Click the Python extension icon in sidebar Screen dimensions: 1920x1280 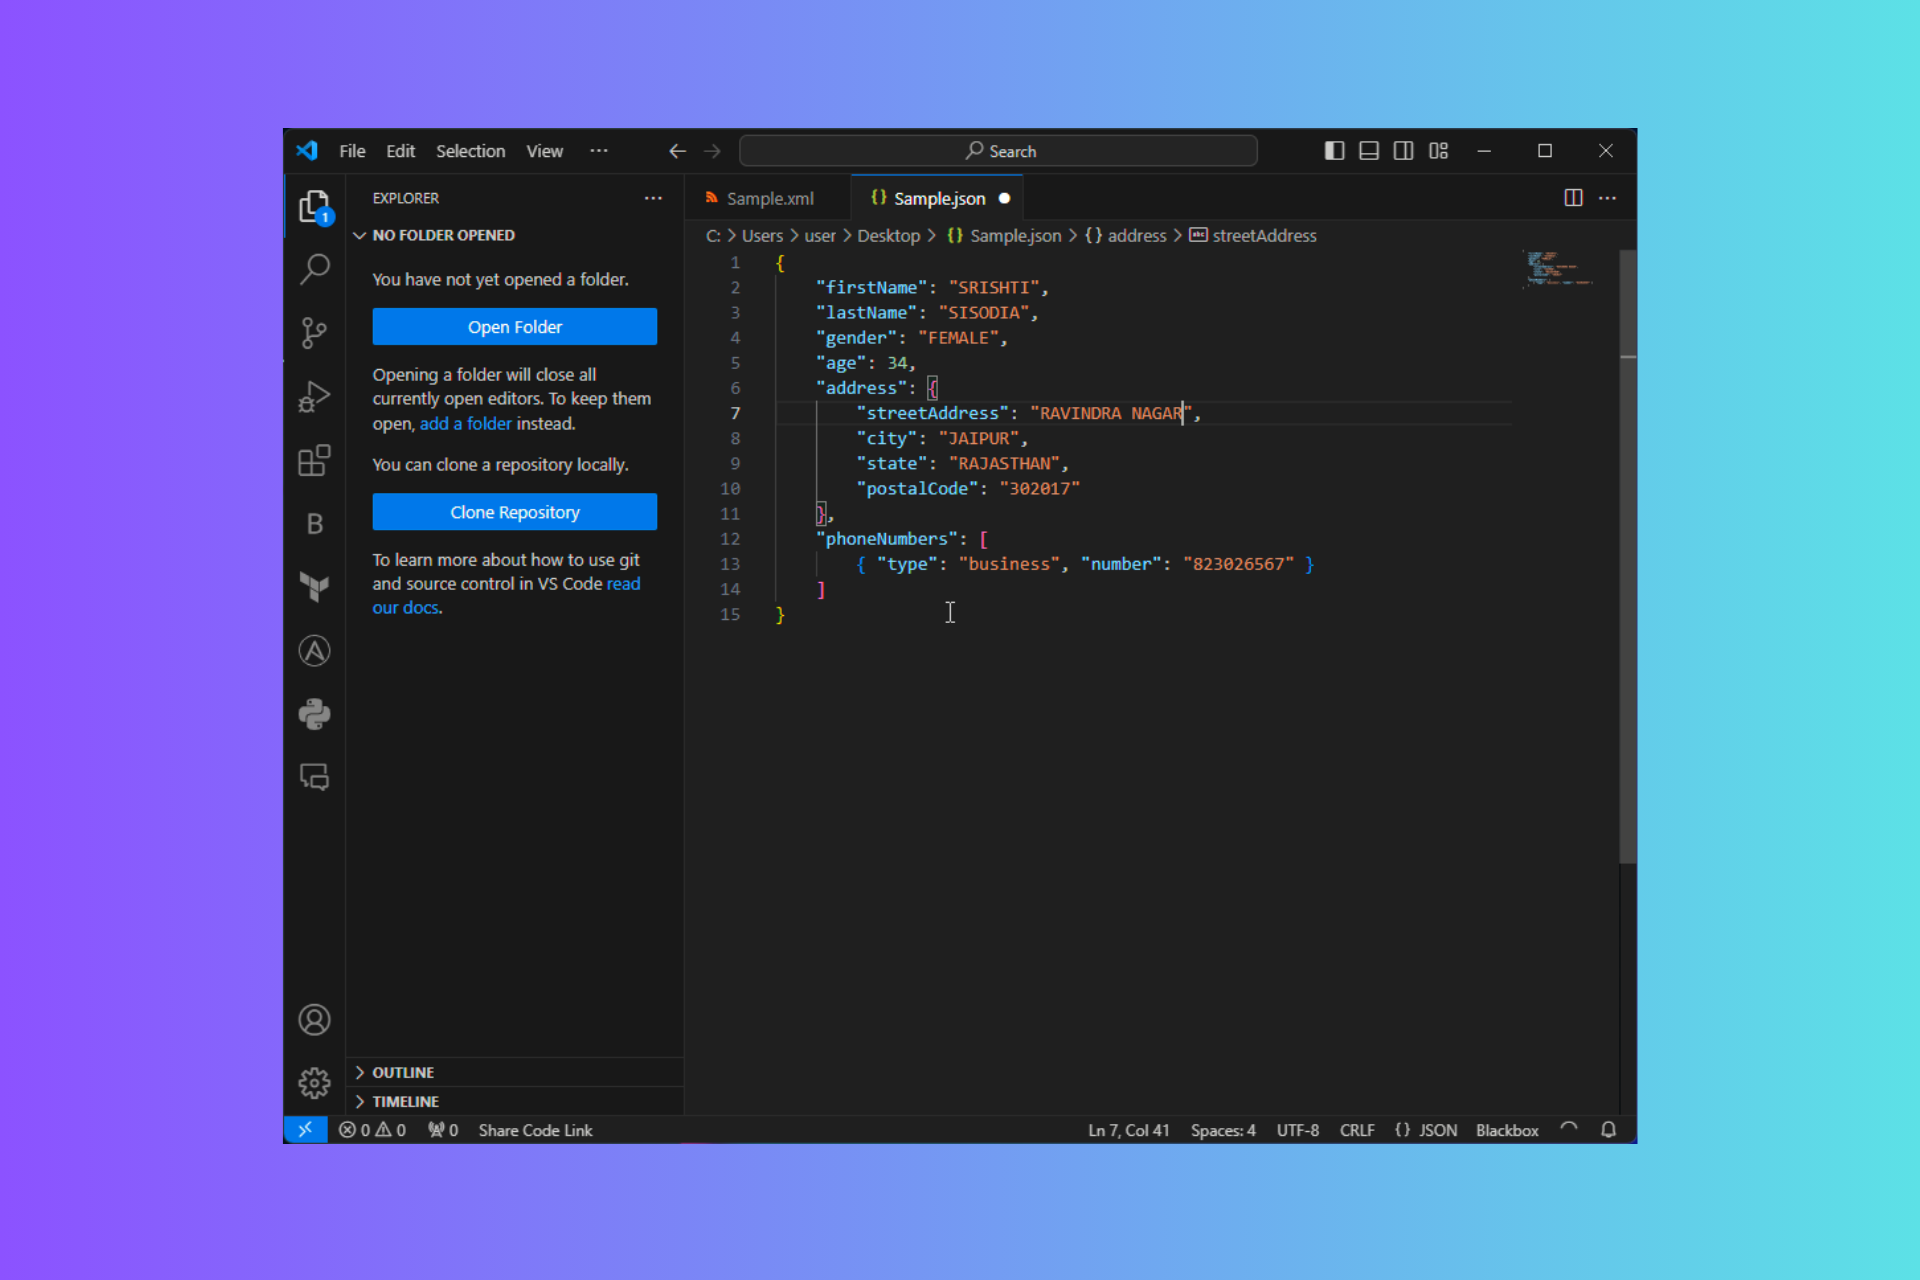coord(314,714)
